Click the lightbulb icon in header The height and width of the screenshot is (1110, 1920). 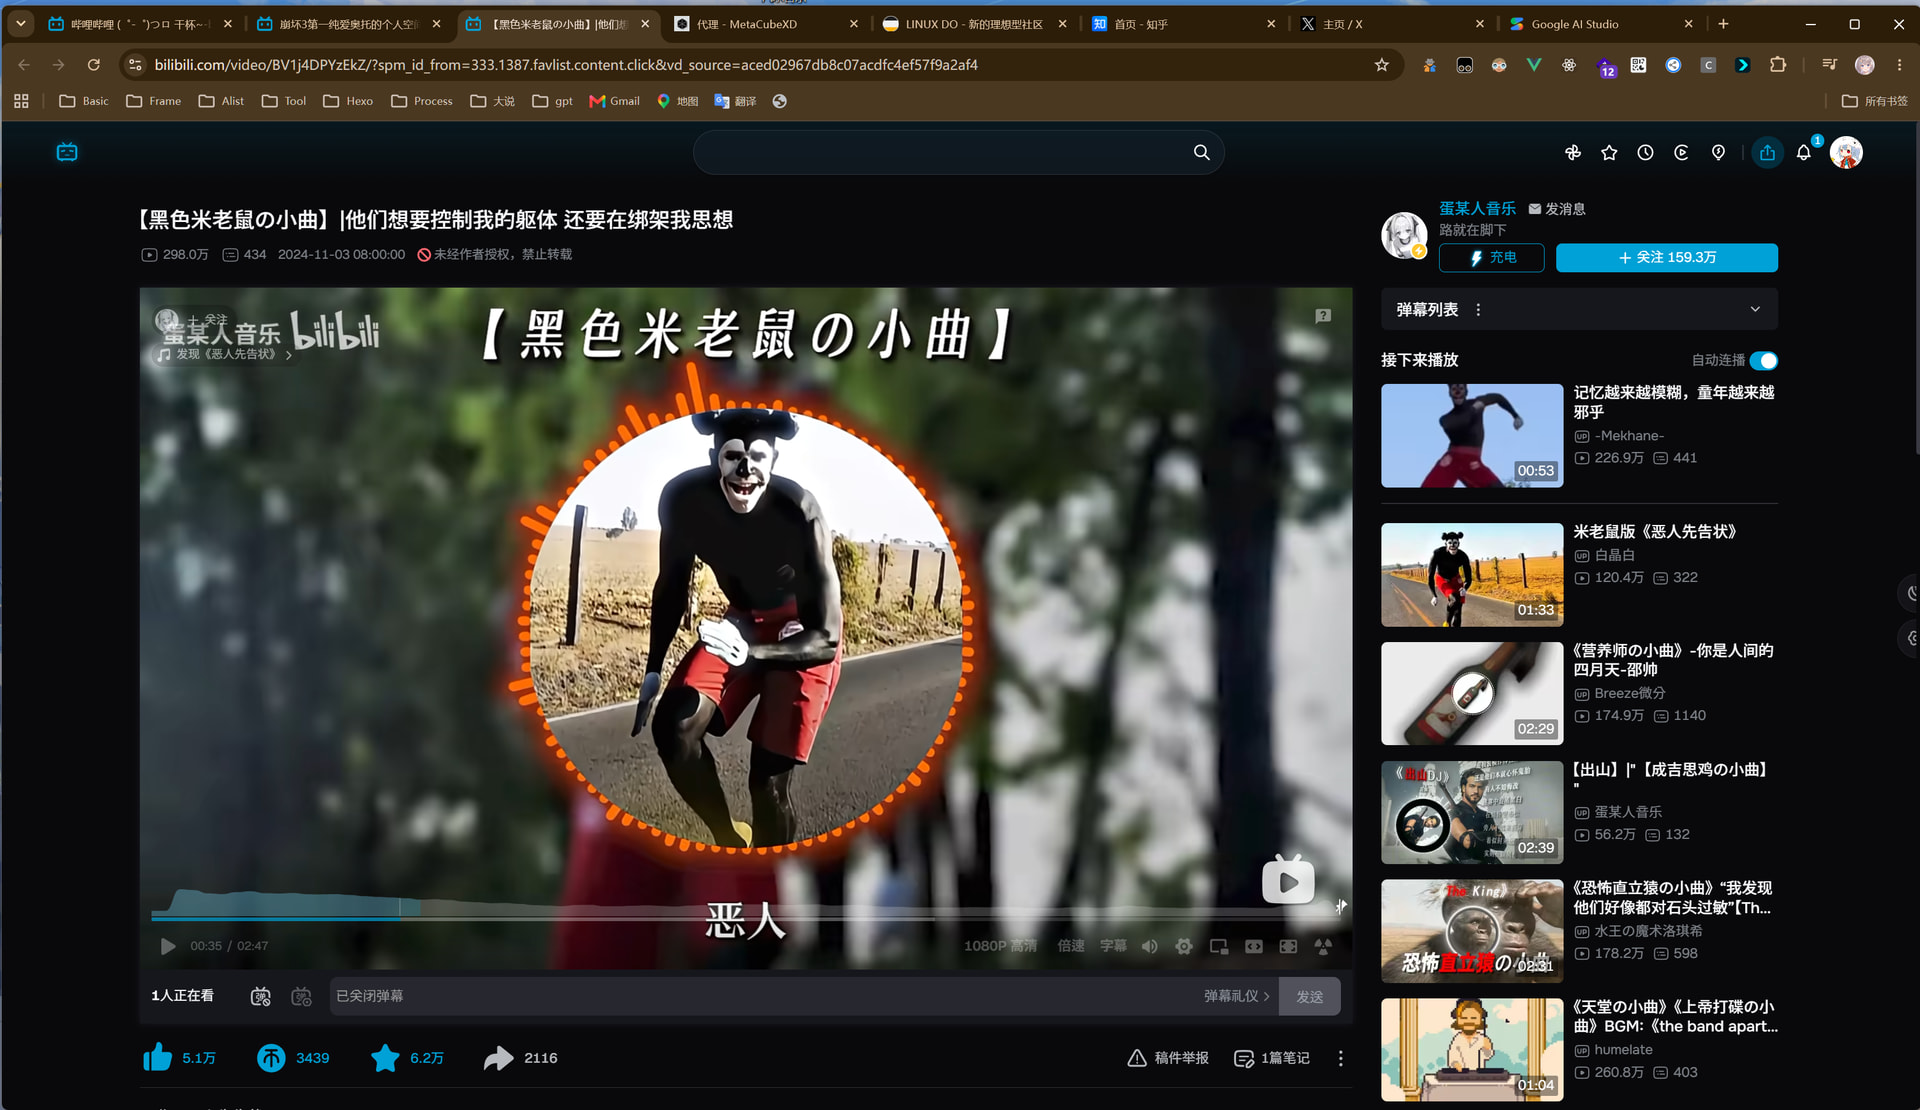tap(1718, 152)
